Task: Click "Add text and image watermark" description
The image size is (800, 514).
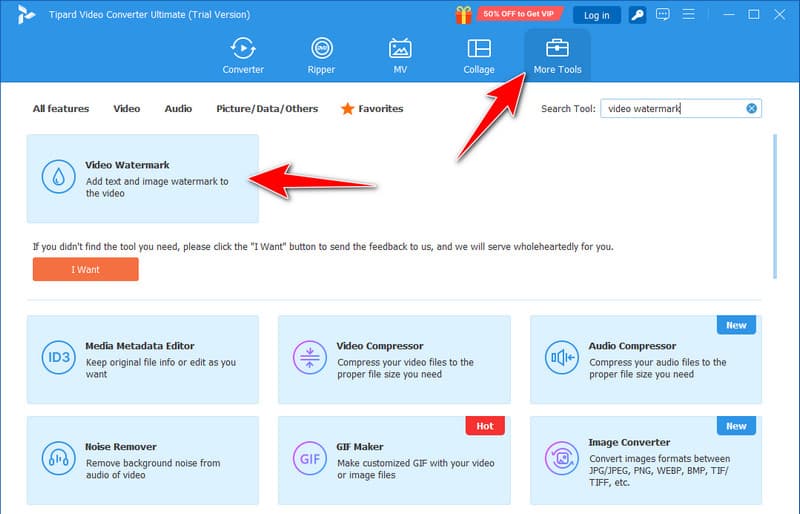Action: pyautogui.click(x=157, y=187)
